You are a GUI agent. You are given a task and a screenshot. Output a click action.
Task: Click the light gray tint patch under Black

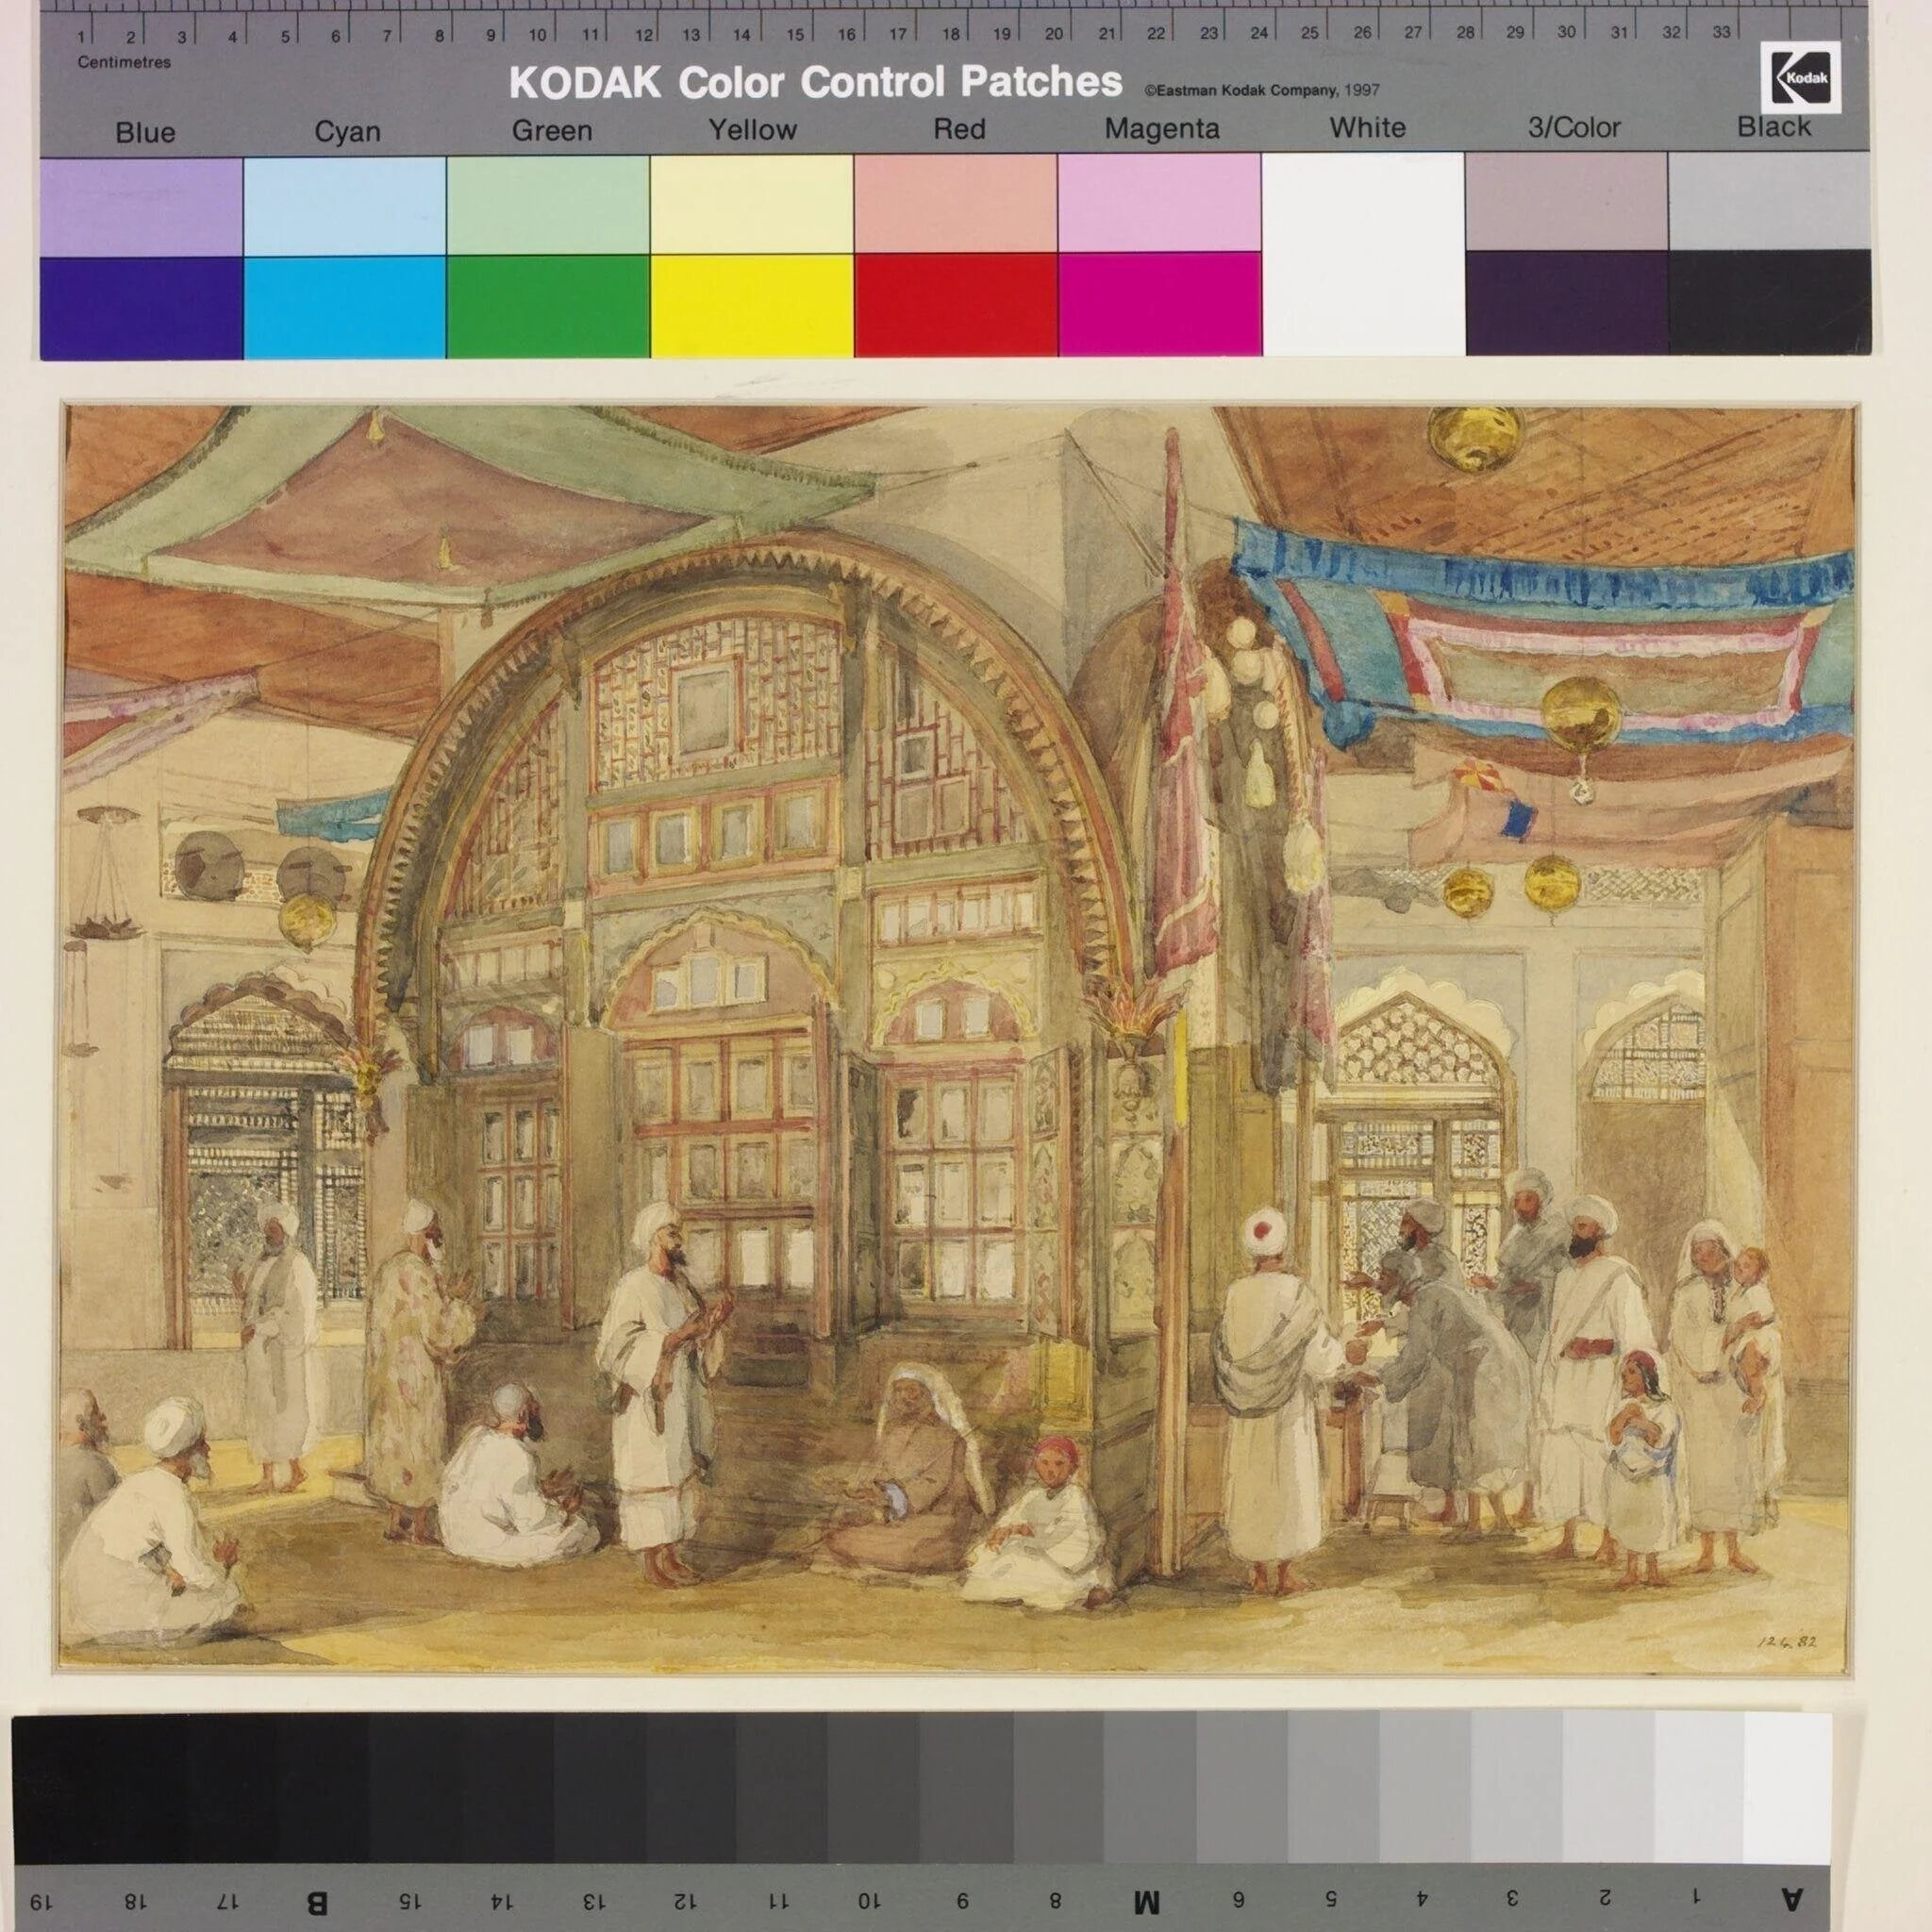point(1770,201)
